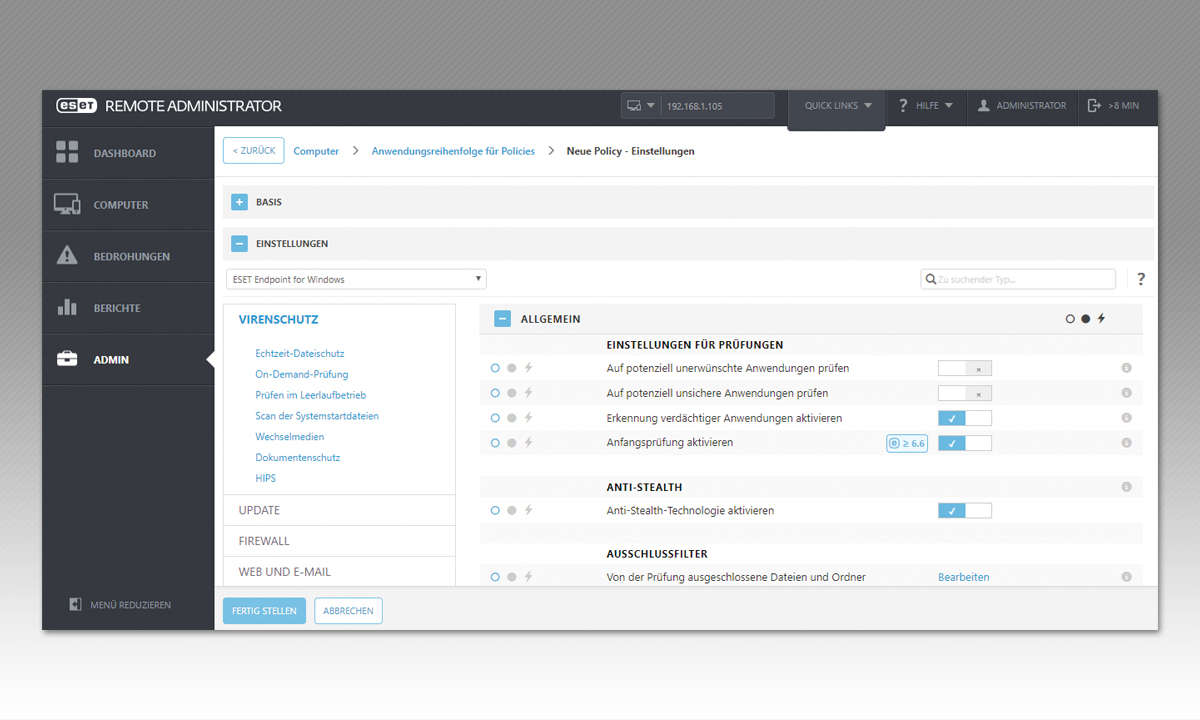Turn off Anti-Stealth-Technologie aktivieren switch
Image resolution: width=1200 pixels, height=720 pixels.
964,511
